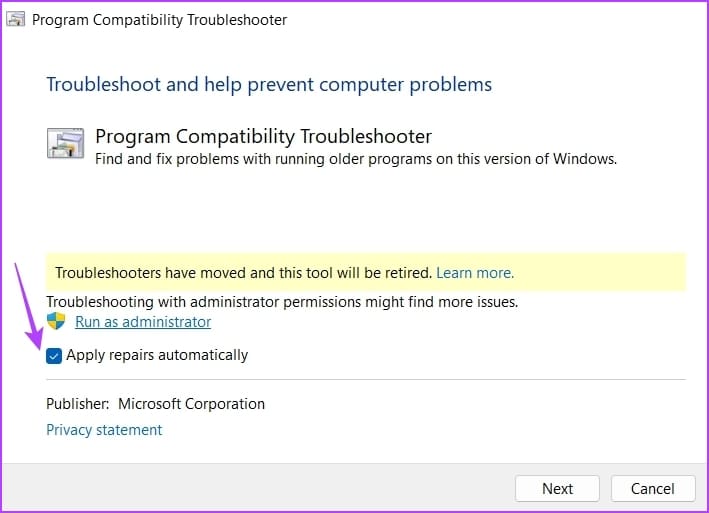Open the Learn more link
The width and height of the screenshot is (709, 513).
[x=474, y=272]
